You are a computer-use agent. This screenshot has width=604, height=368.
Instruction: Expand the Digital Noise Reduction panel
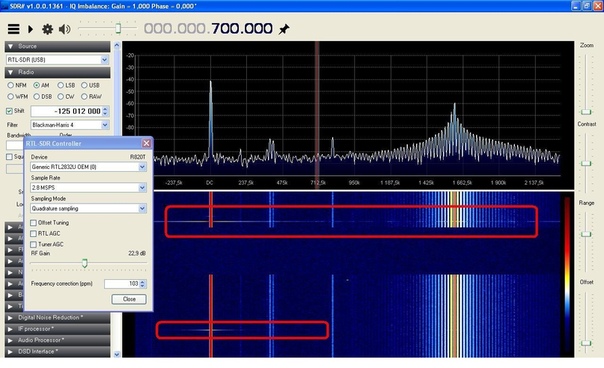click(x=10, y=318)
